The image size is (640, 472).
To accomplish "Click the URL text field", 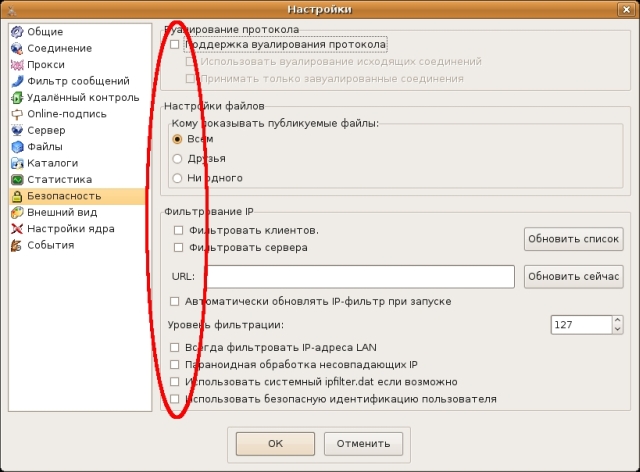I will (x=360, y=276).
